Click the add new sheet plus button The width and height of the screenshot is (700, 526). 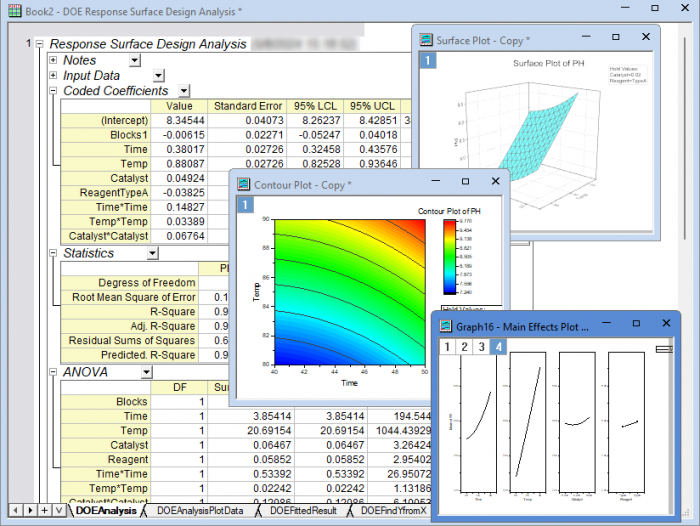tap(45, 511)
